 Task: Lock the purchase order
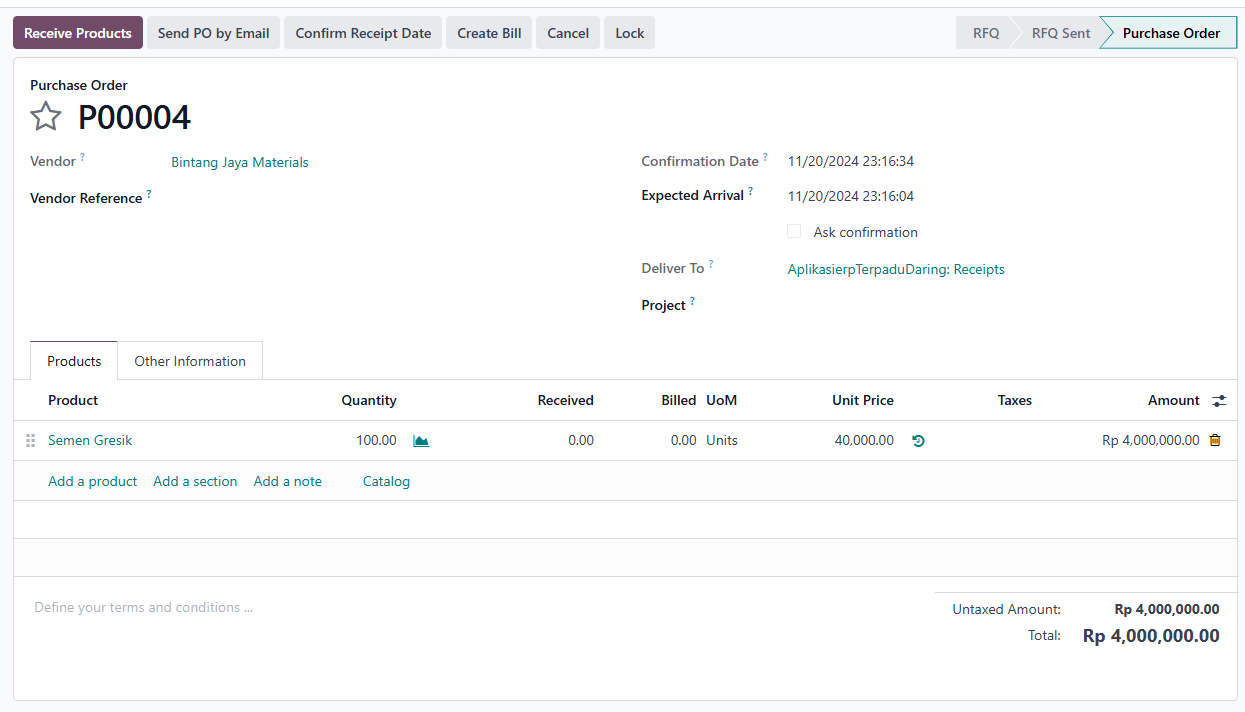click(630, 33)
